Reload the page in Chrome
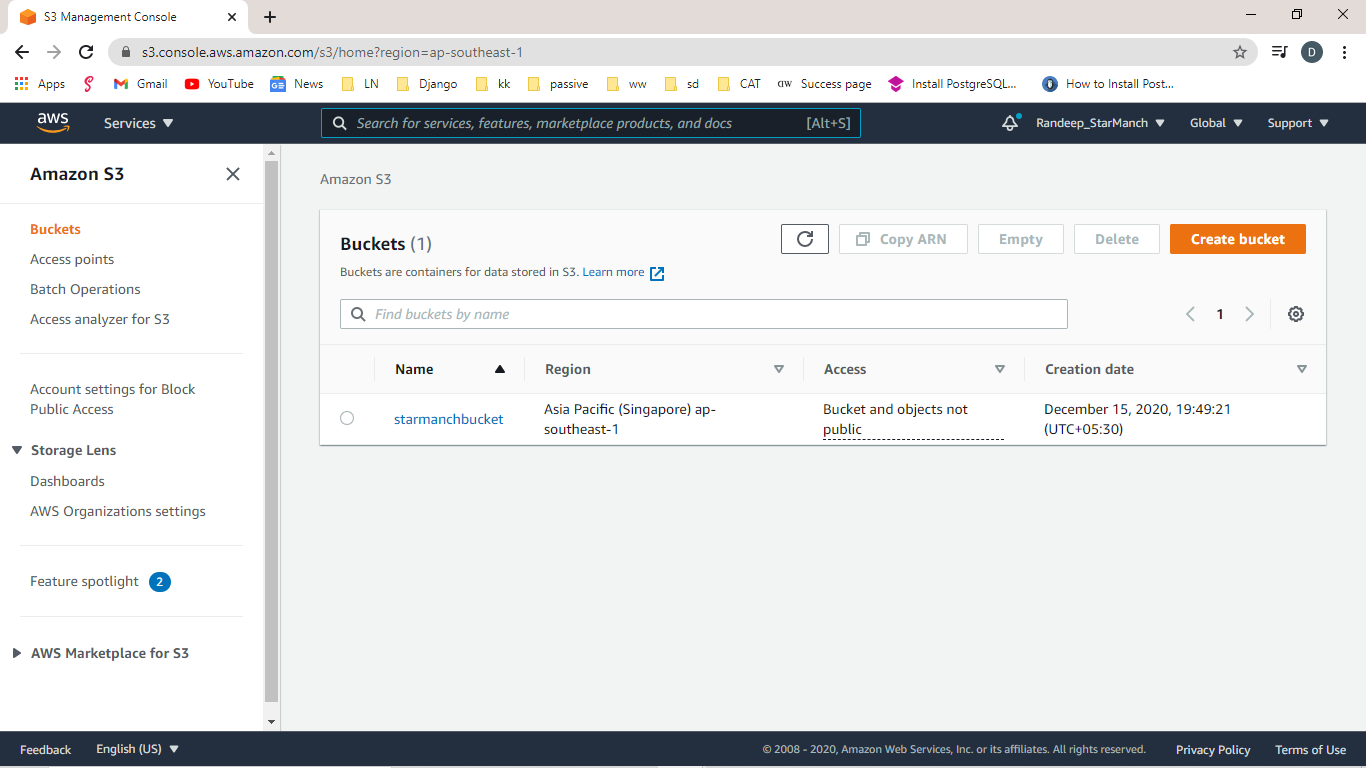The width and height of the screenshot is (1366, 768). pos(86,52)
